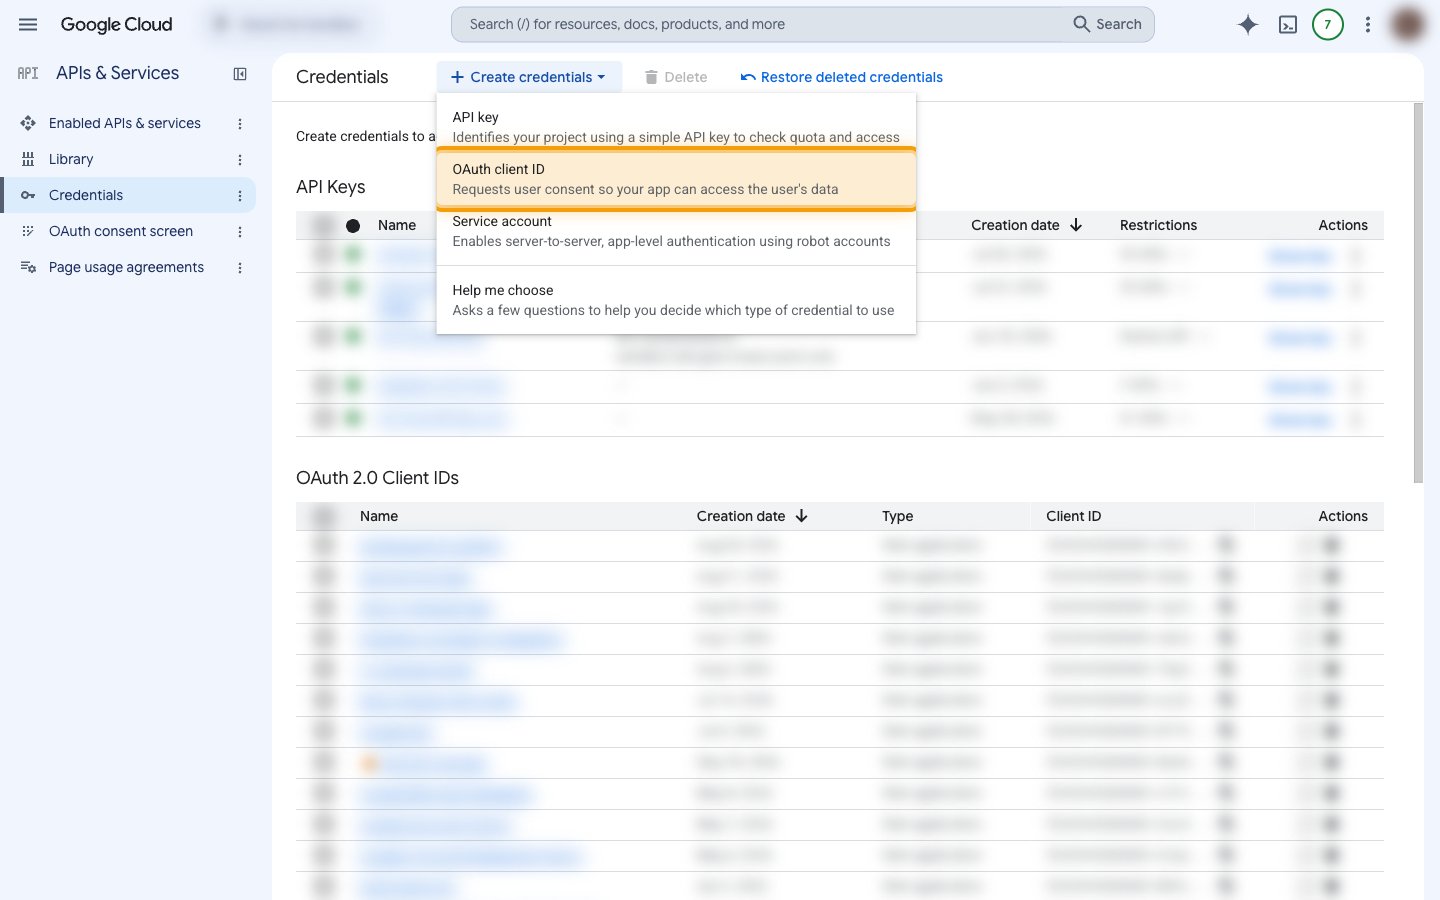Open Enabled APIs & services page

pos(125,123)
